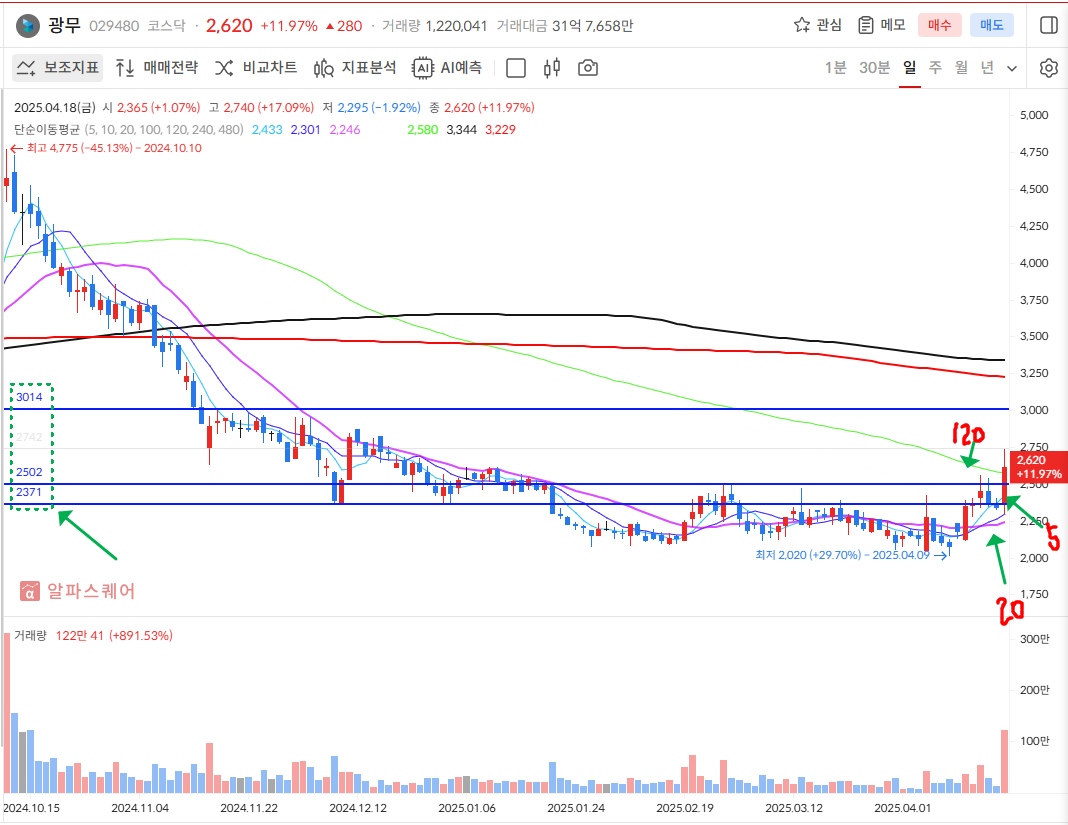Select the 1분 timeframe
This screenshot has height=825, width=1068.
[x=835, y=68]
